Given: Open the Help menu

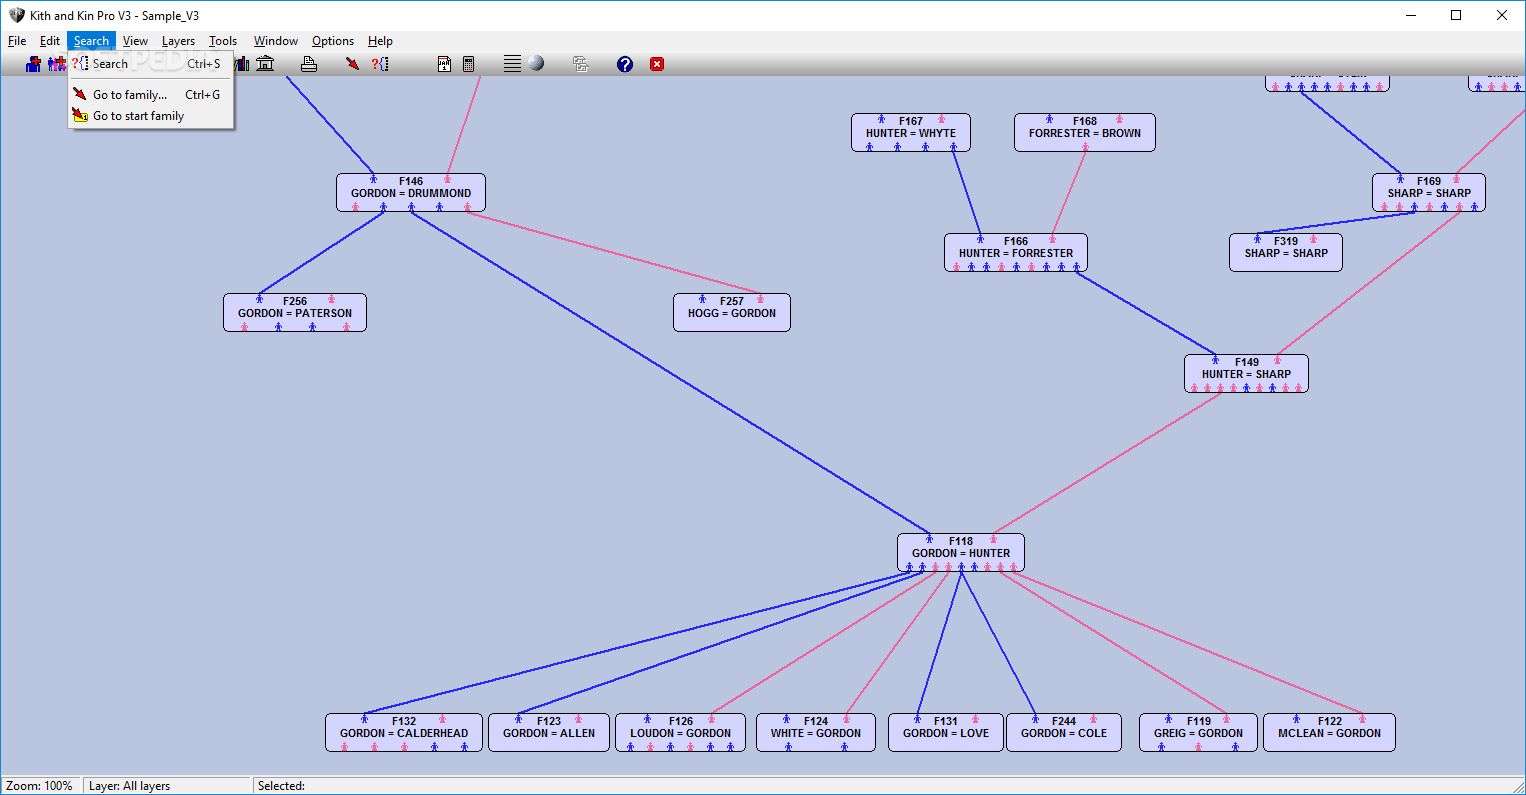Looking at the screenshot, I should (x=380, y=41).
